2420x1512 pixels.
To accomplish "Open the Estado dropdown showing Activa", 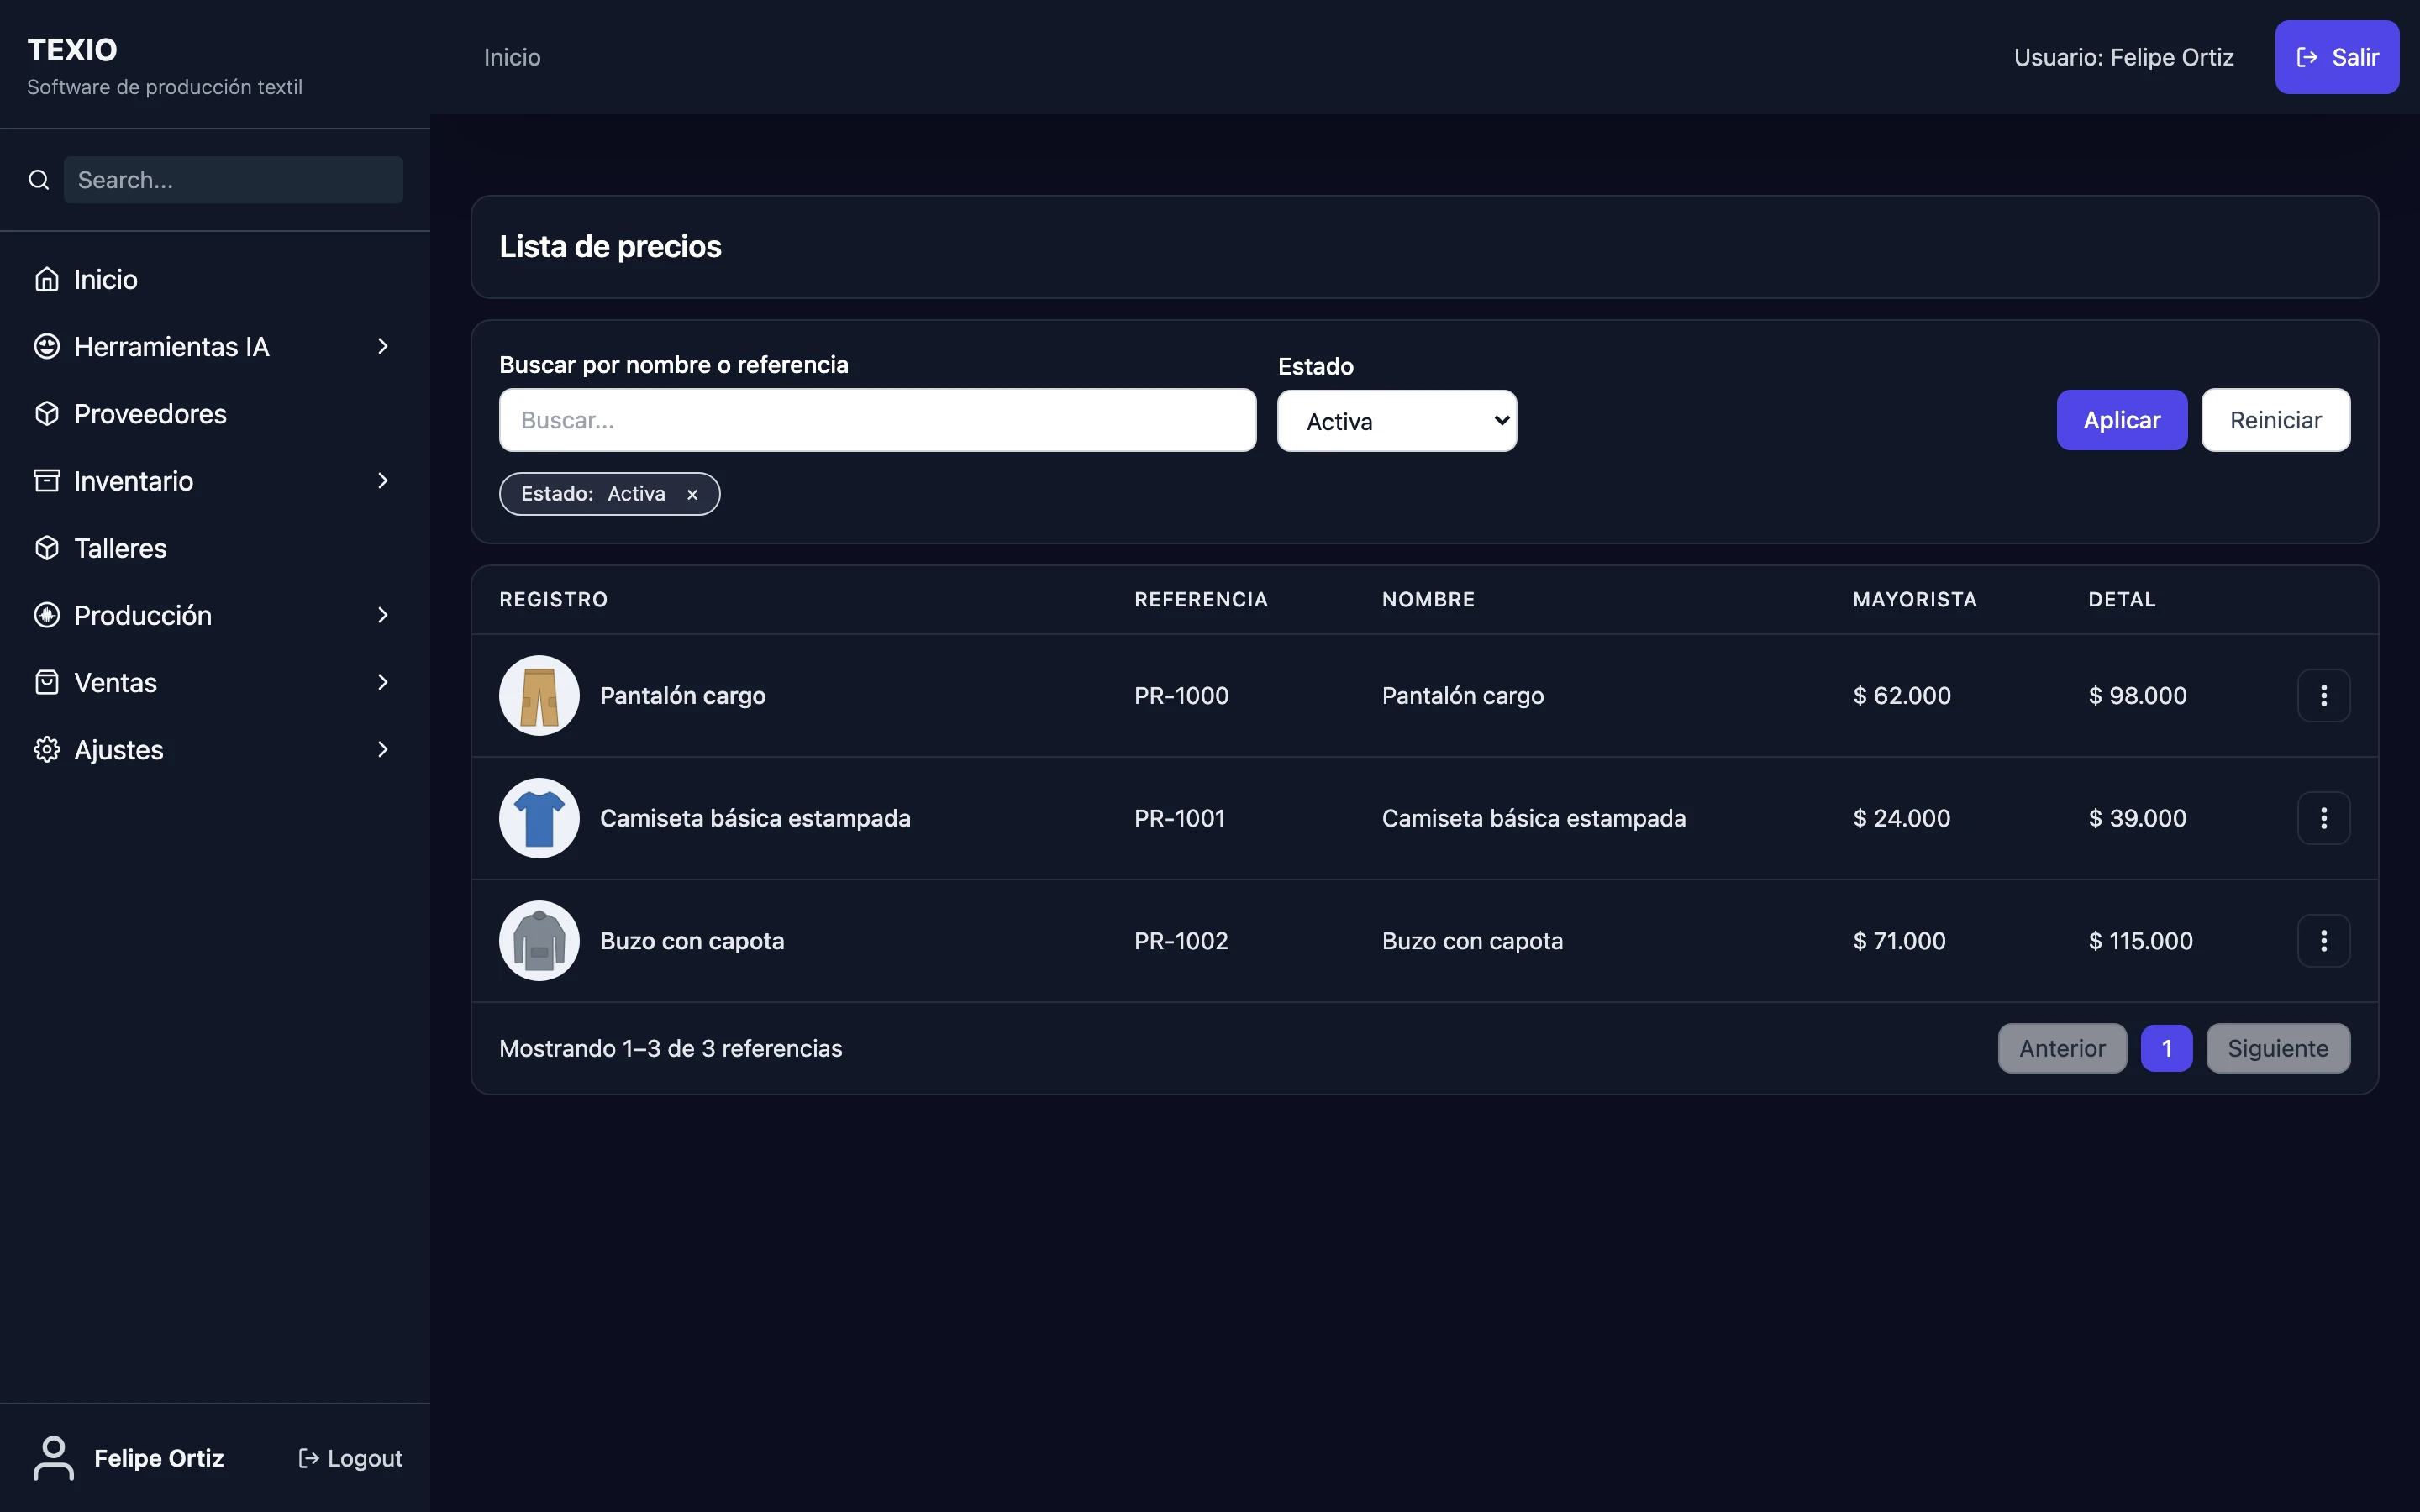I will tap(1397, 421).
